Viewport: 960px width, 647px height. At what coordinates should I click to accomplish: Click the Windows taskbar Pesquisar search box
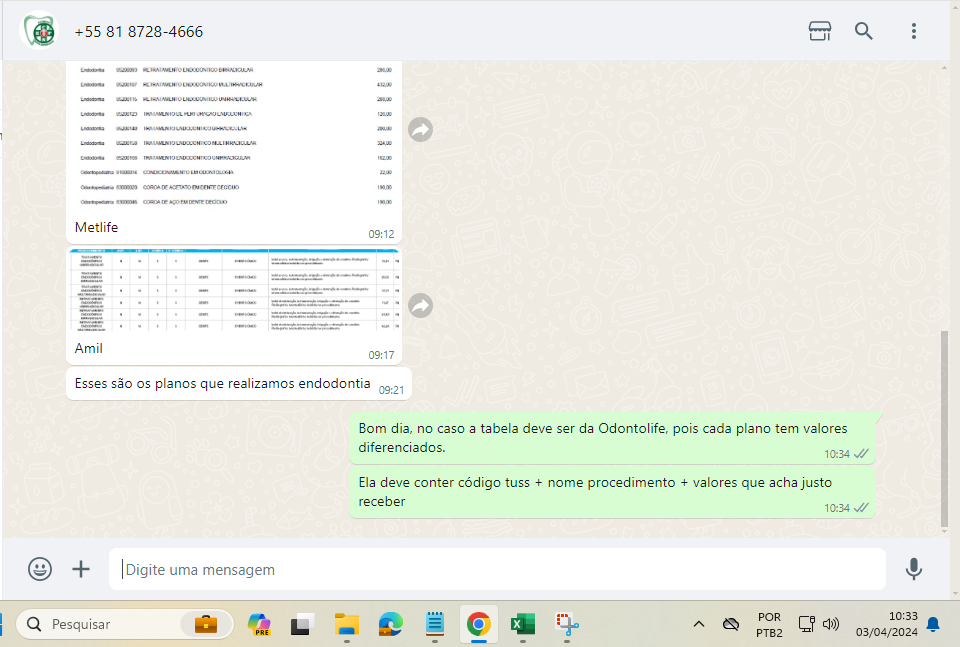100,624
